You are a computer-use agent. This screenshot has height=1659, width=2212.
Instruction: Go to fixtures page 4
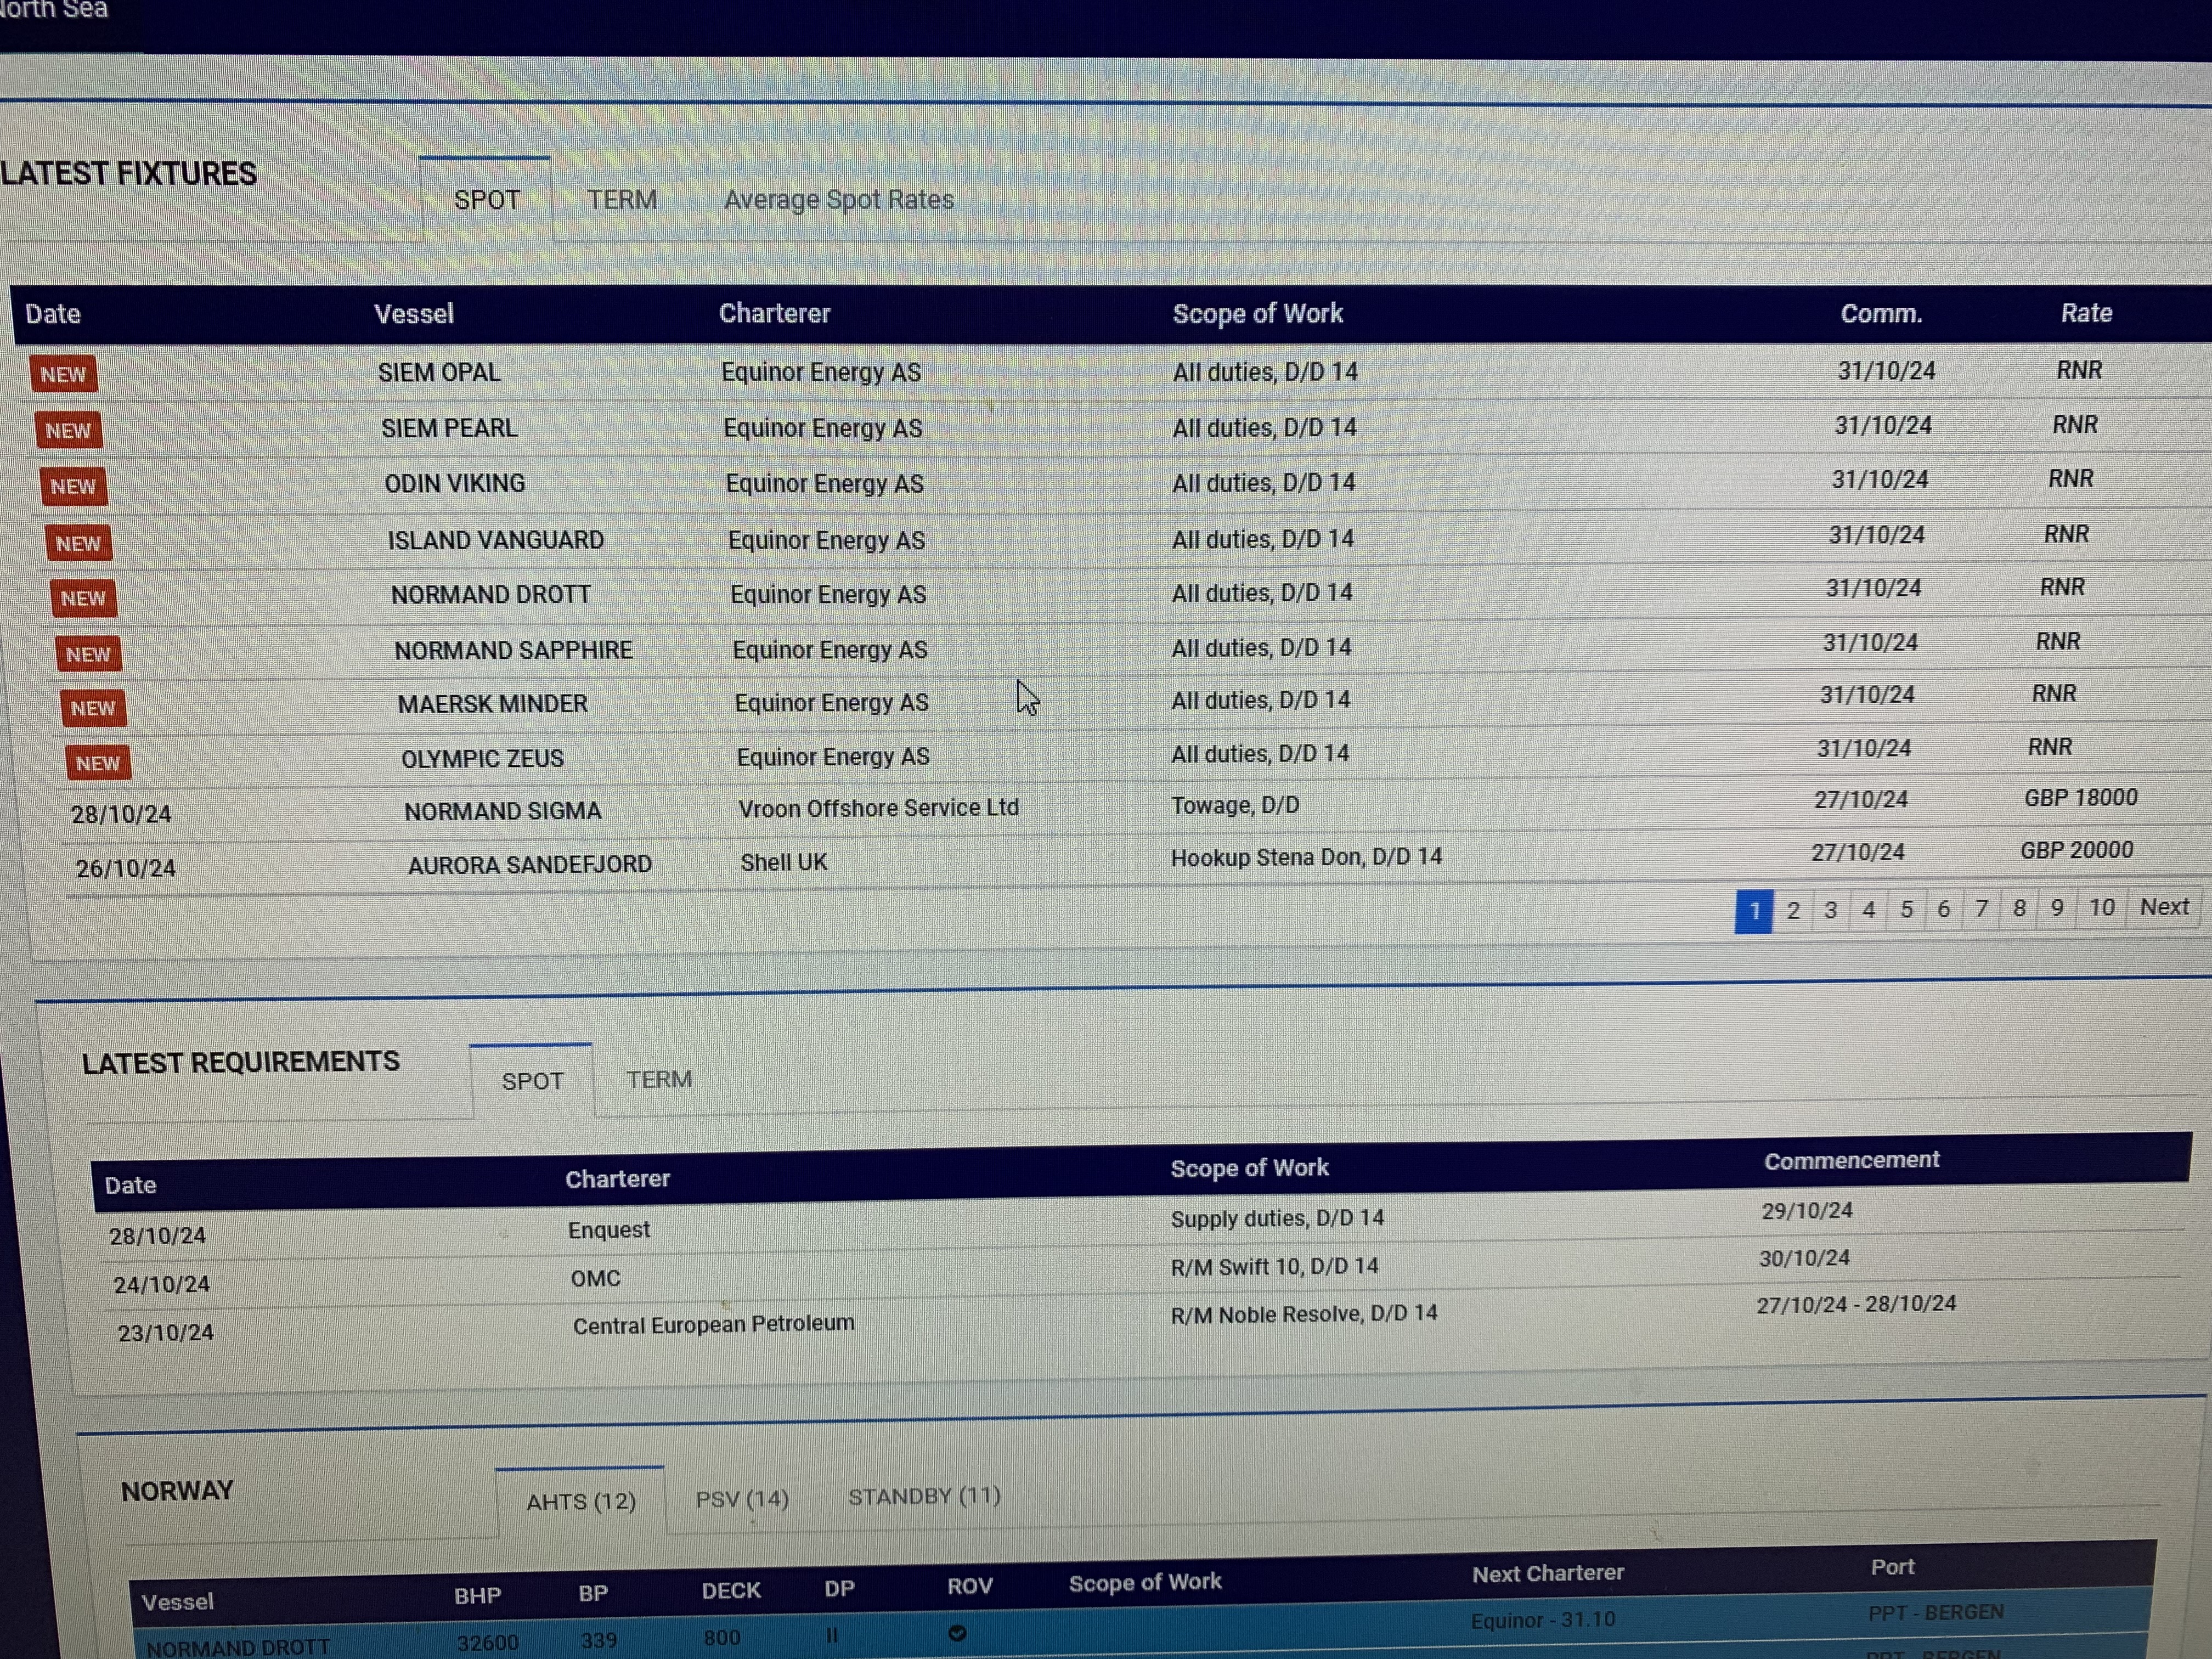pos(1868,909)
